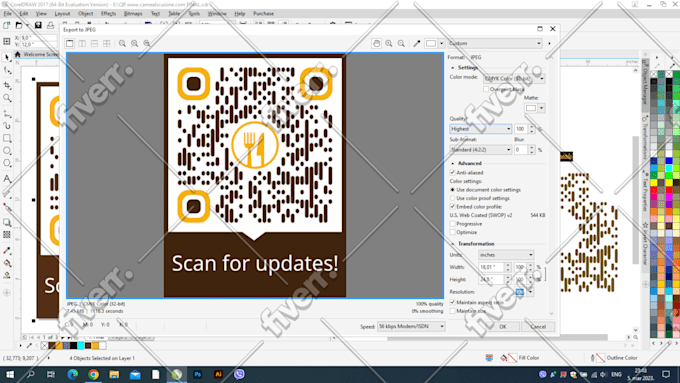The width and height of the screenshot is (680, 383).
Task: Click zoom out magnifier beside eyedropper
Action: (x=401, y=43)
